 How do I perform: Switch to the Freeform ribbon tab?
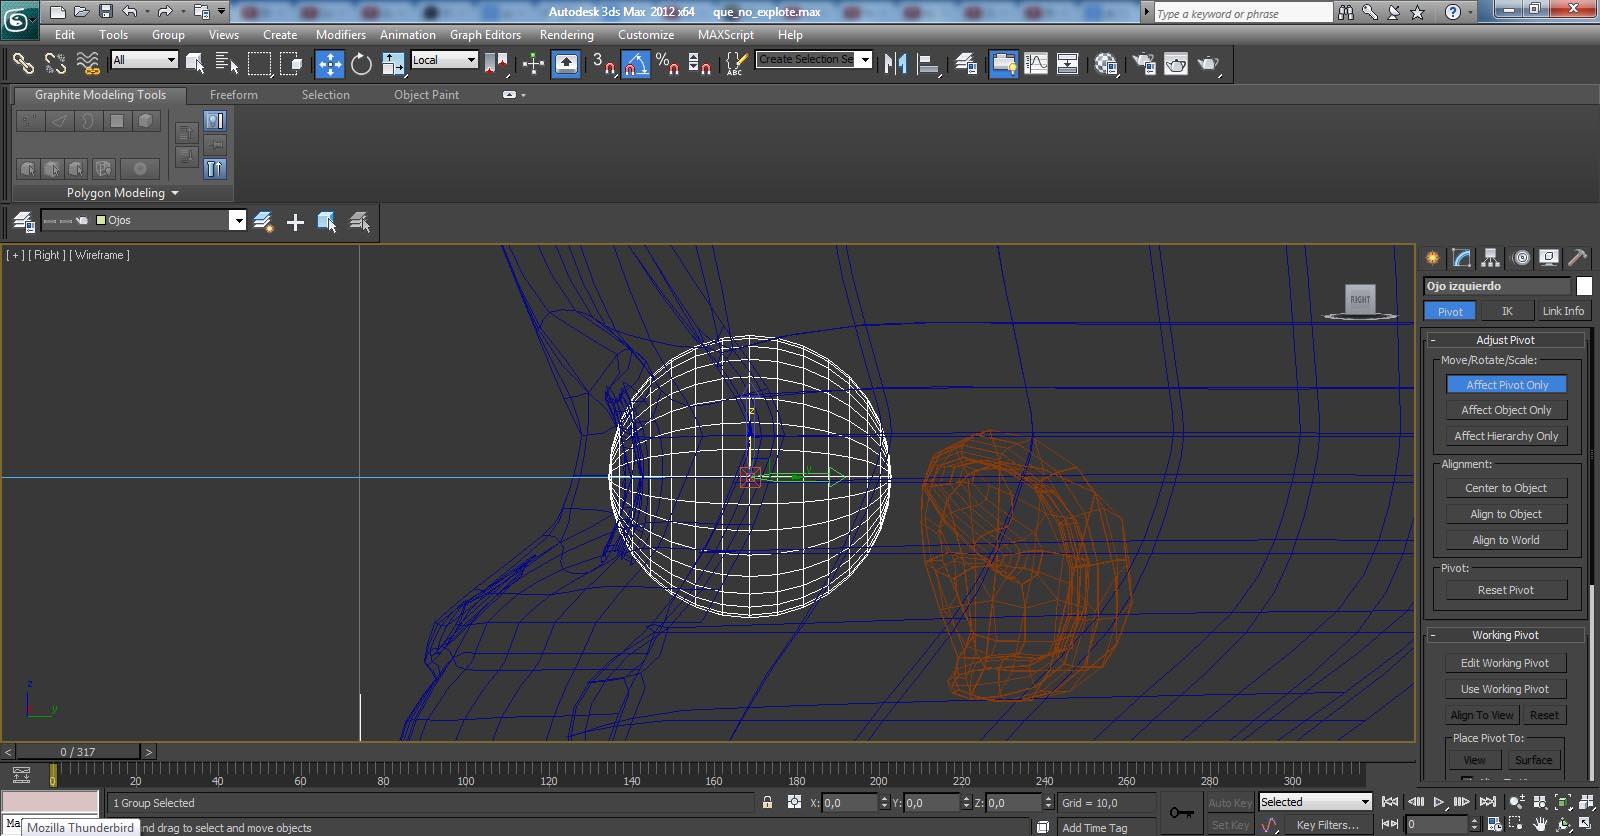click(x=233, y=95)
